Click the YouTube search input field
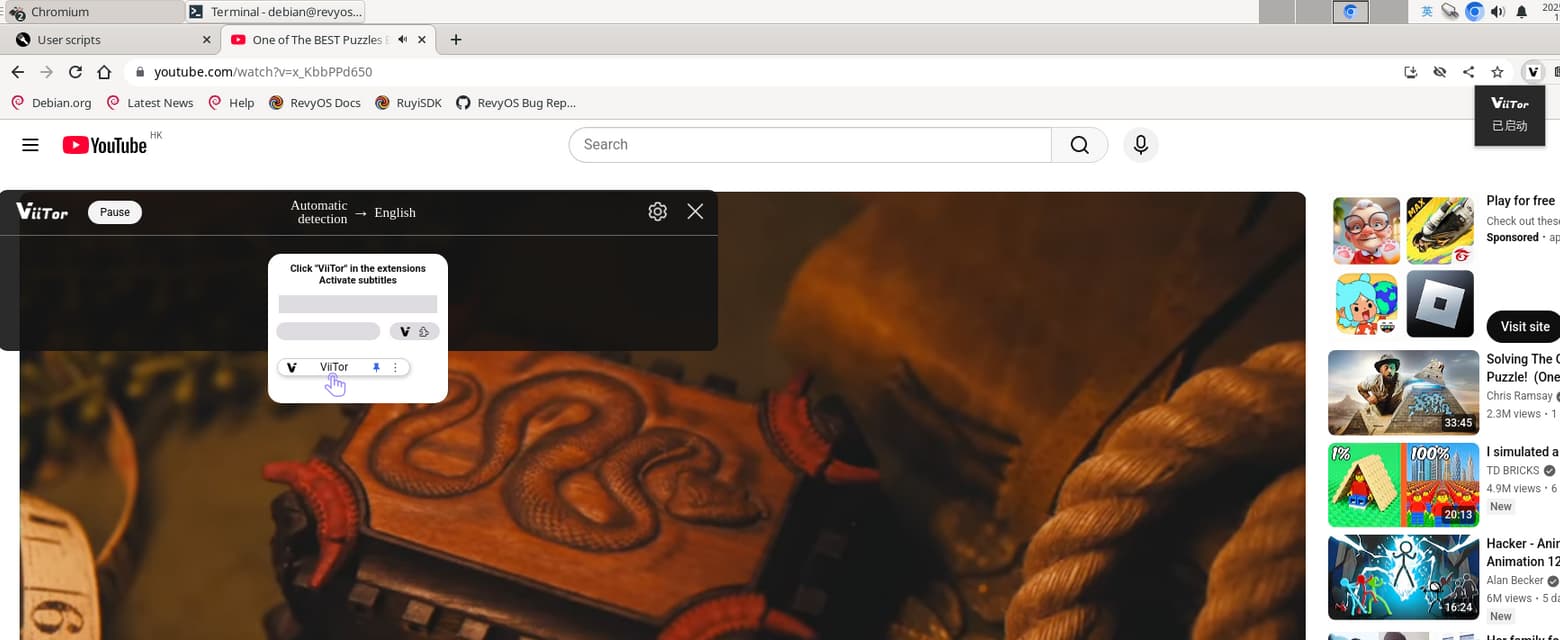This screenshot has width=1560, height=640. pyautogui.click(x=810, y=145)
